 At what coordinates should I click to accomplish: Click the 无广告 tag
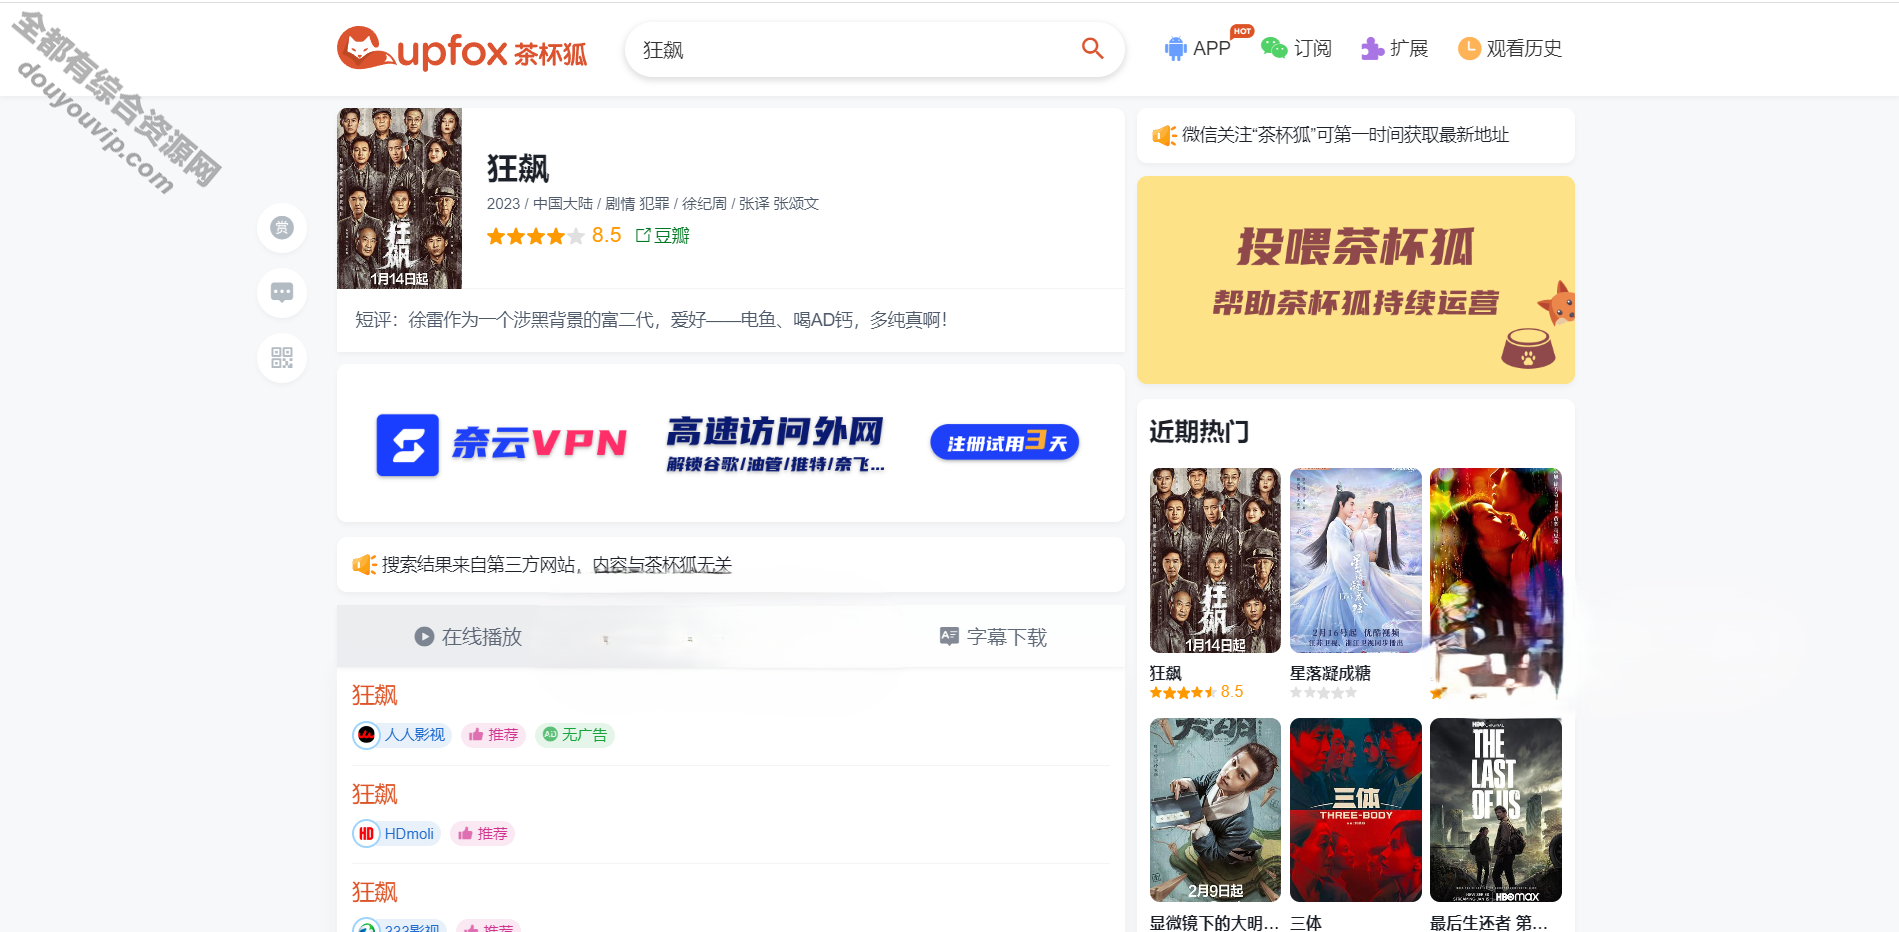pyautogui.click(x=574, y=735)
